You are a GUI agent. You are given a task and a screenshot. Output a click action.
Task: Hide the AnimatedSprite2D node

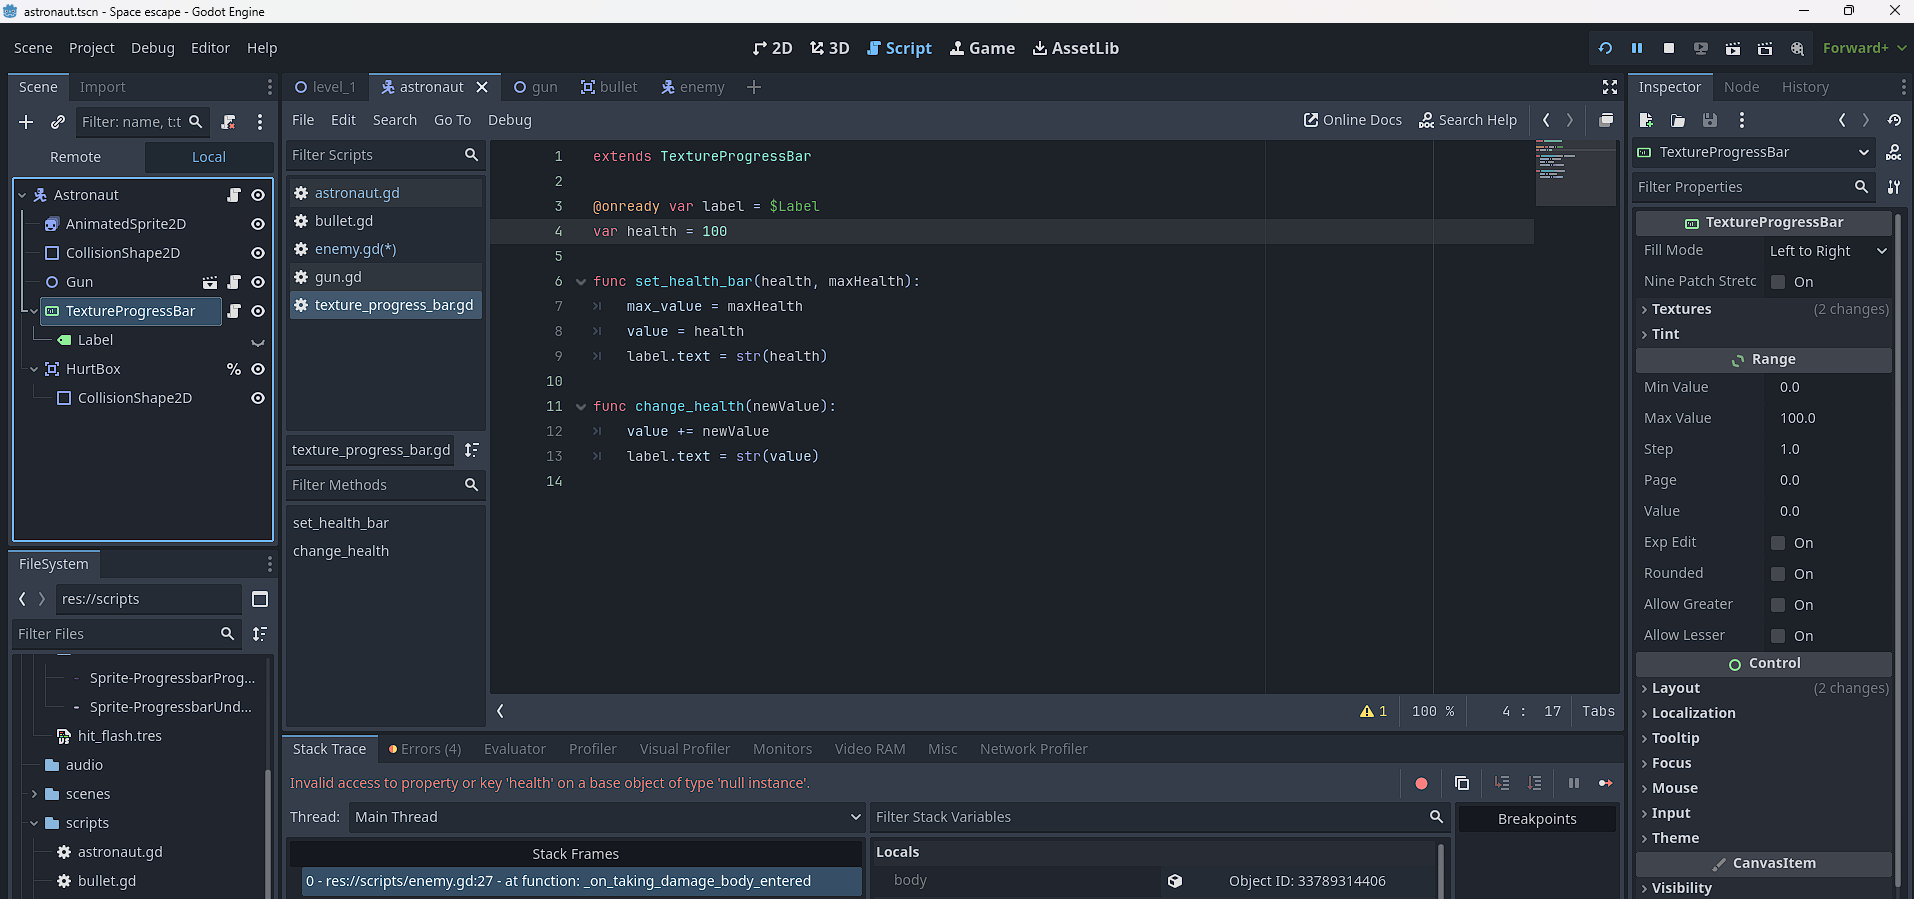258,224
